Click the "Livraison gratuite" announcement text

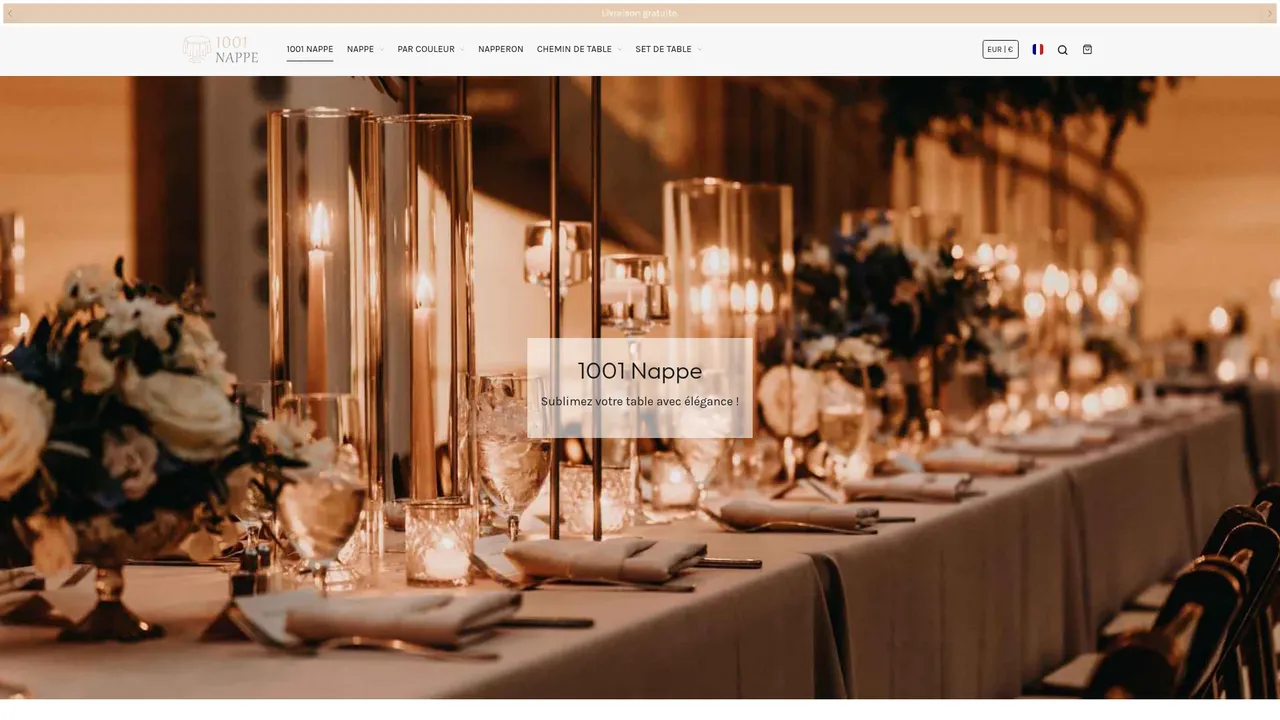point(639,13)
